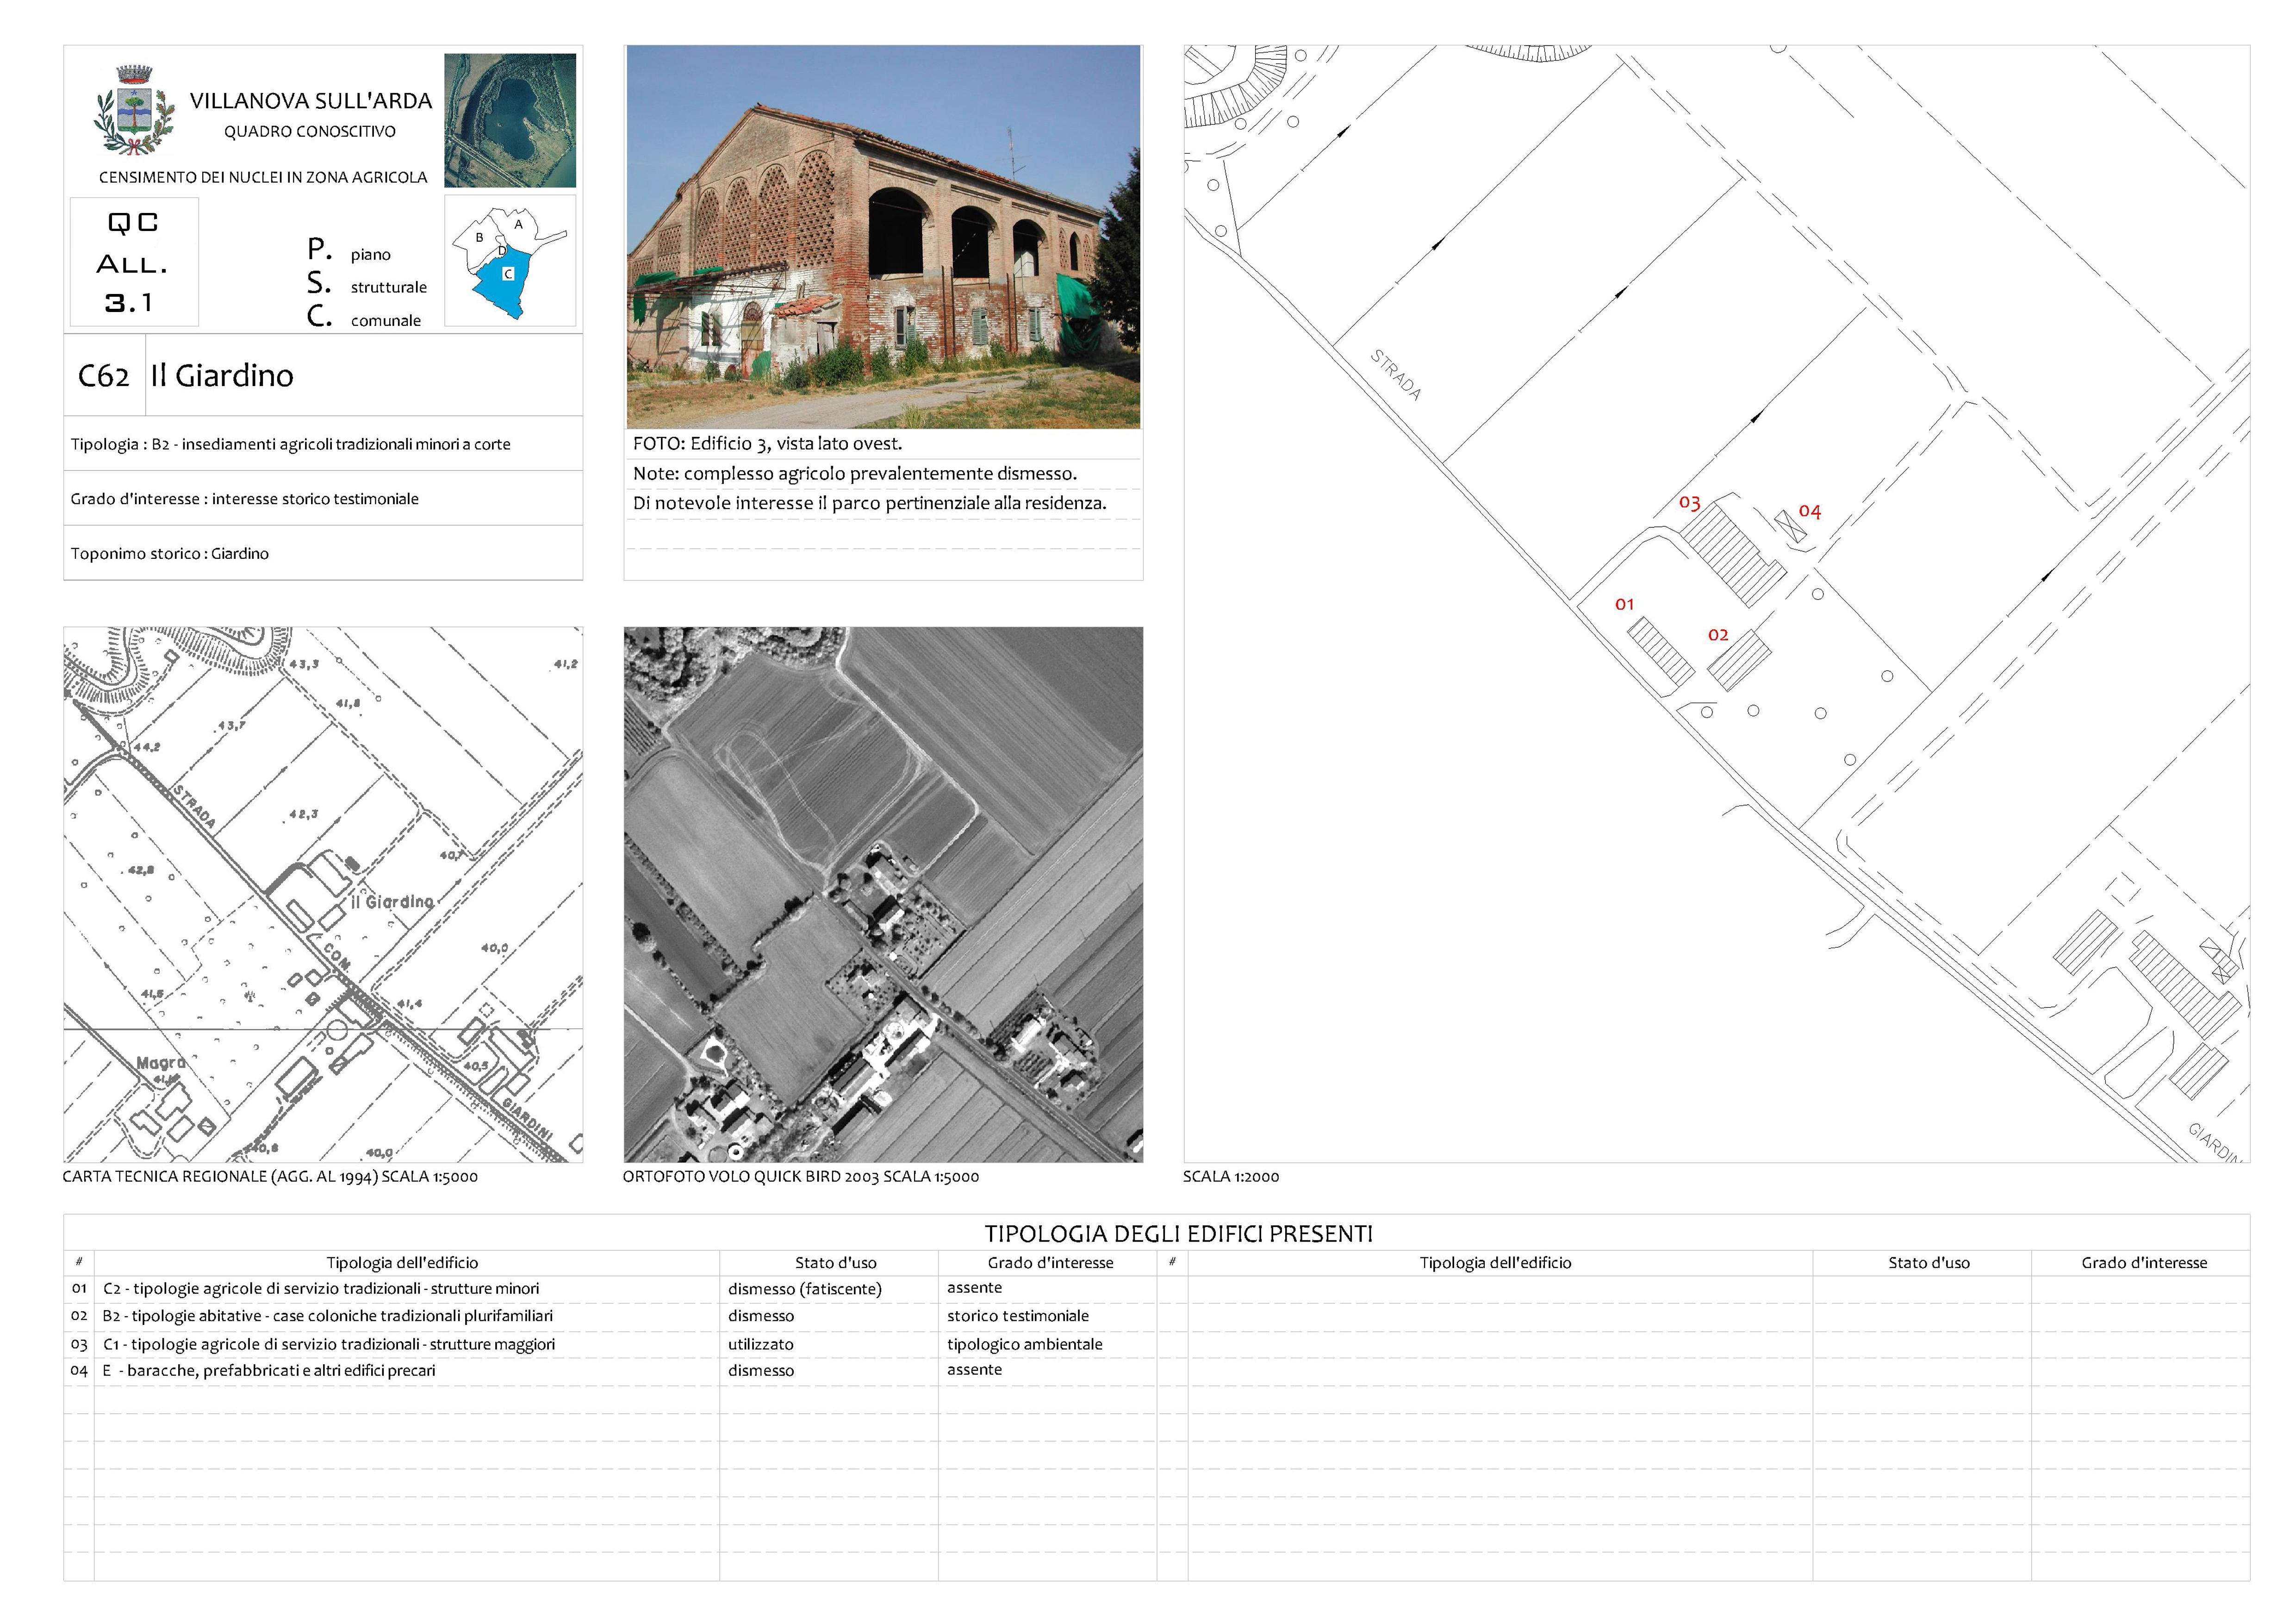This screenshot has width=2296, height=1624.
Task: Click the 'FOTO: Edificio 3, vista lato ovest.' caption
Action: (767, 443)
